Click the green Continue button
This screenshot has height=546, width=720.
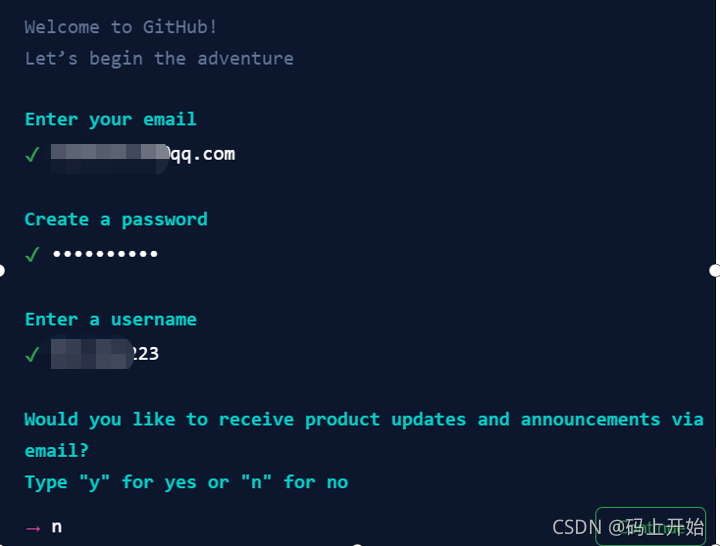(650, 526)
